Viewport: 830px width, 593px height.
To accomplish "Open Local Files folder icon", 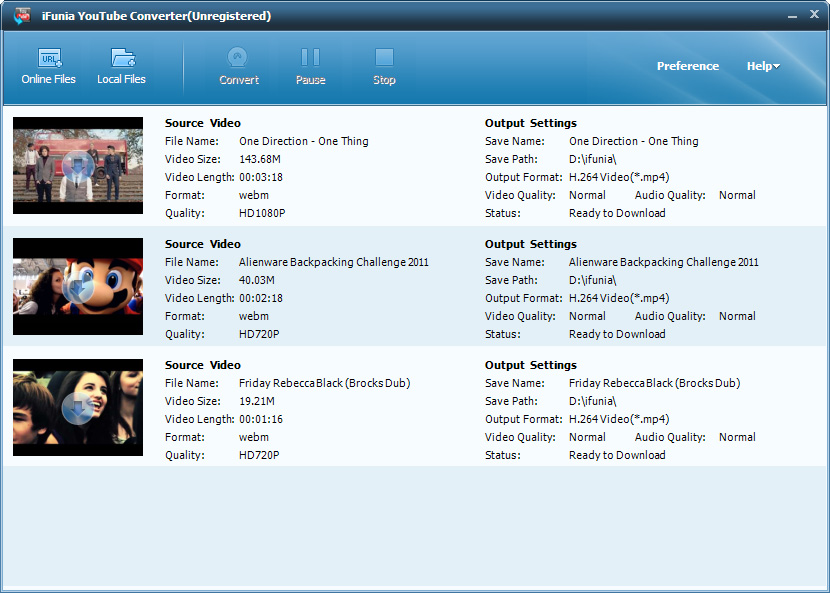I will 123,58.
